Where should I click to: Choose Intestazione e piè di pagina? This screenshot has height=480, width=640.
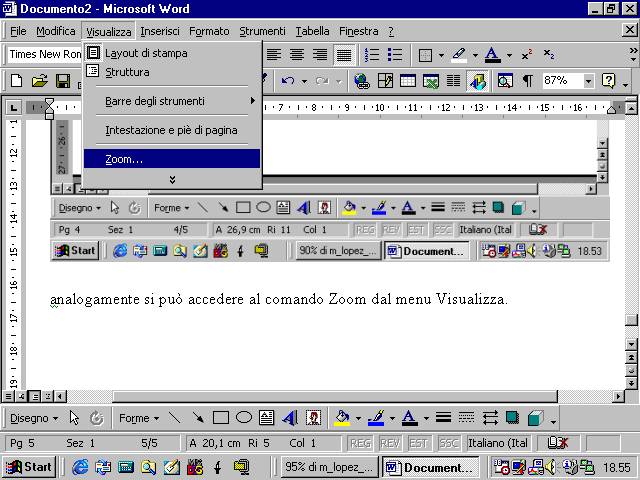(172, 130)
